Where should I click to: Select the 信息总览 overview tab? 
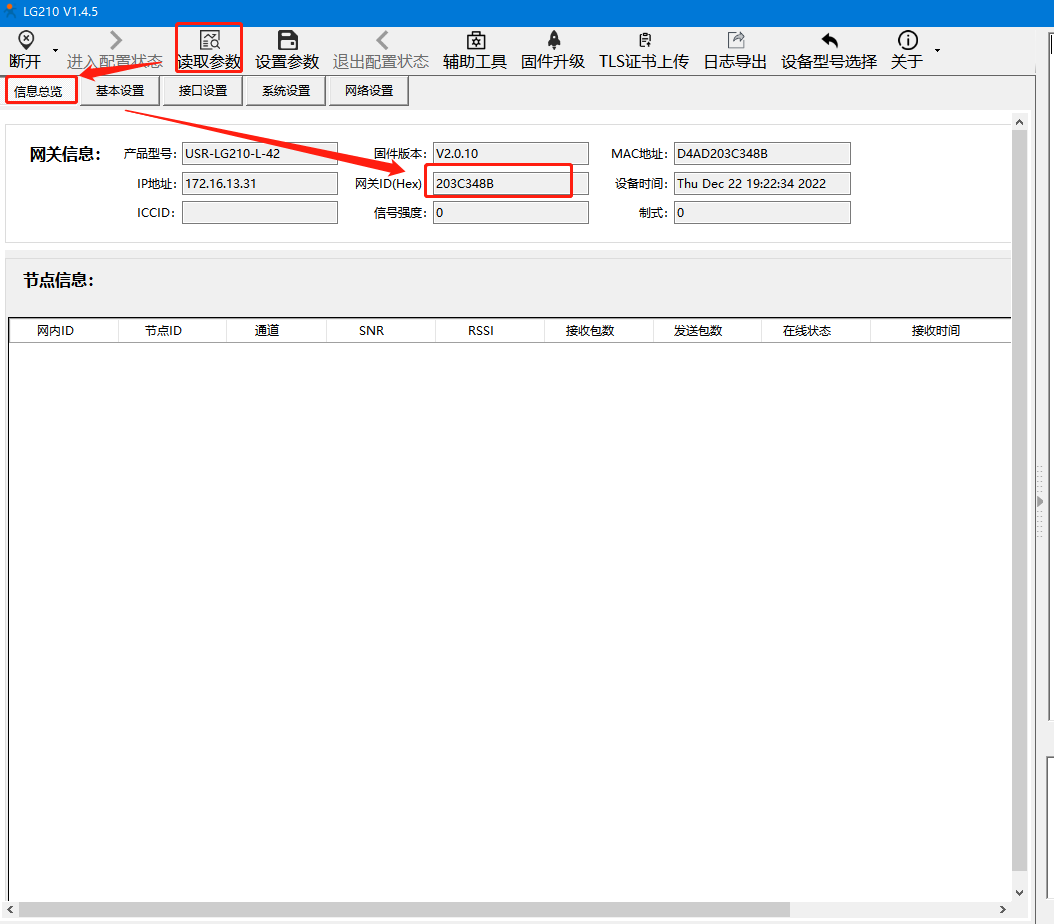39,91
